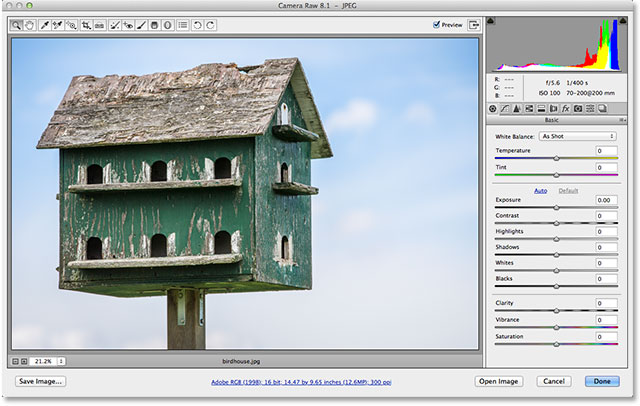Rotate image 90° clockwise
Image resolution: width=640 pixels, height=406 pixels.
[x=210, y=25]
